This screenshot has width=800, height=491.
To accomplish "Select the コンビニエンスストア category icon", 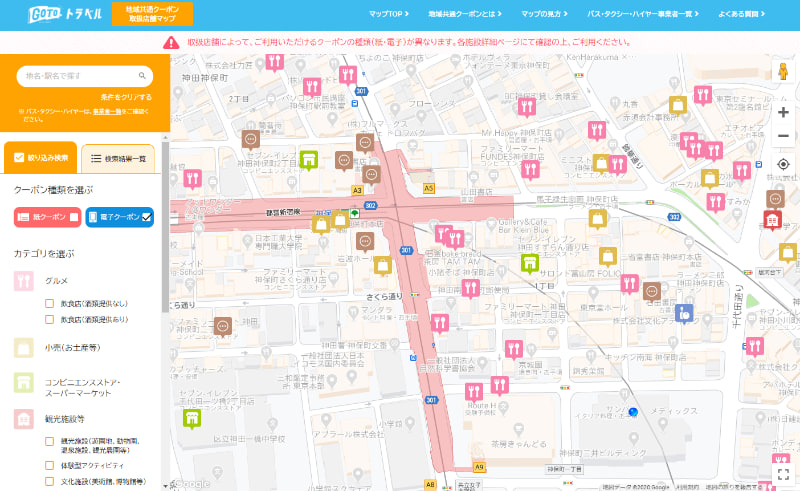I will click(x=24, y=382).
